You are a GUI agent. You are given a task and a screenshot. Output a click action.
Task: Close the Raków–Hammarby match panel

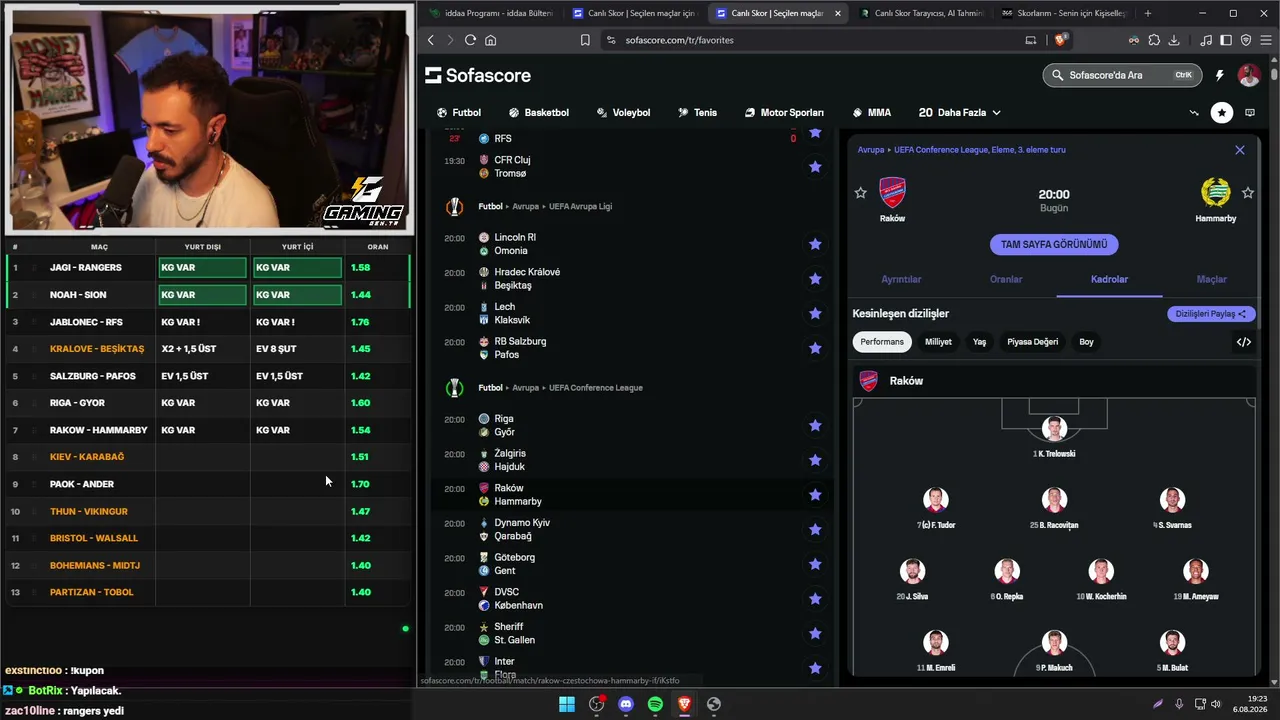point(1240,150)
